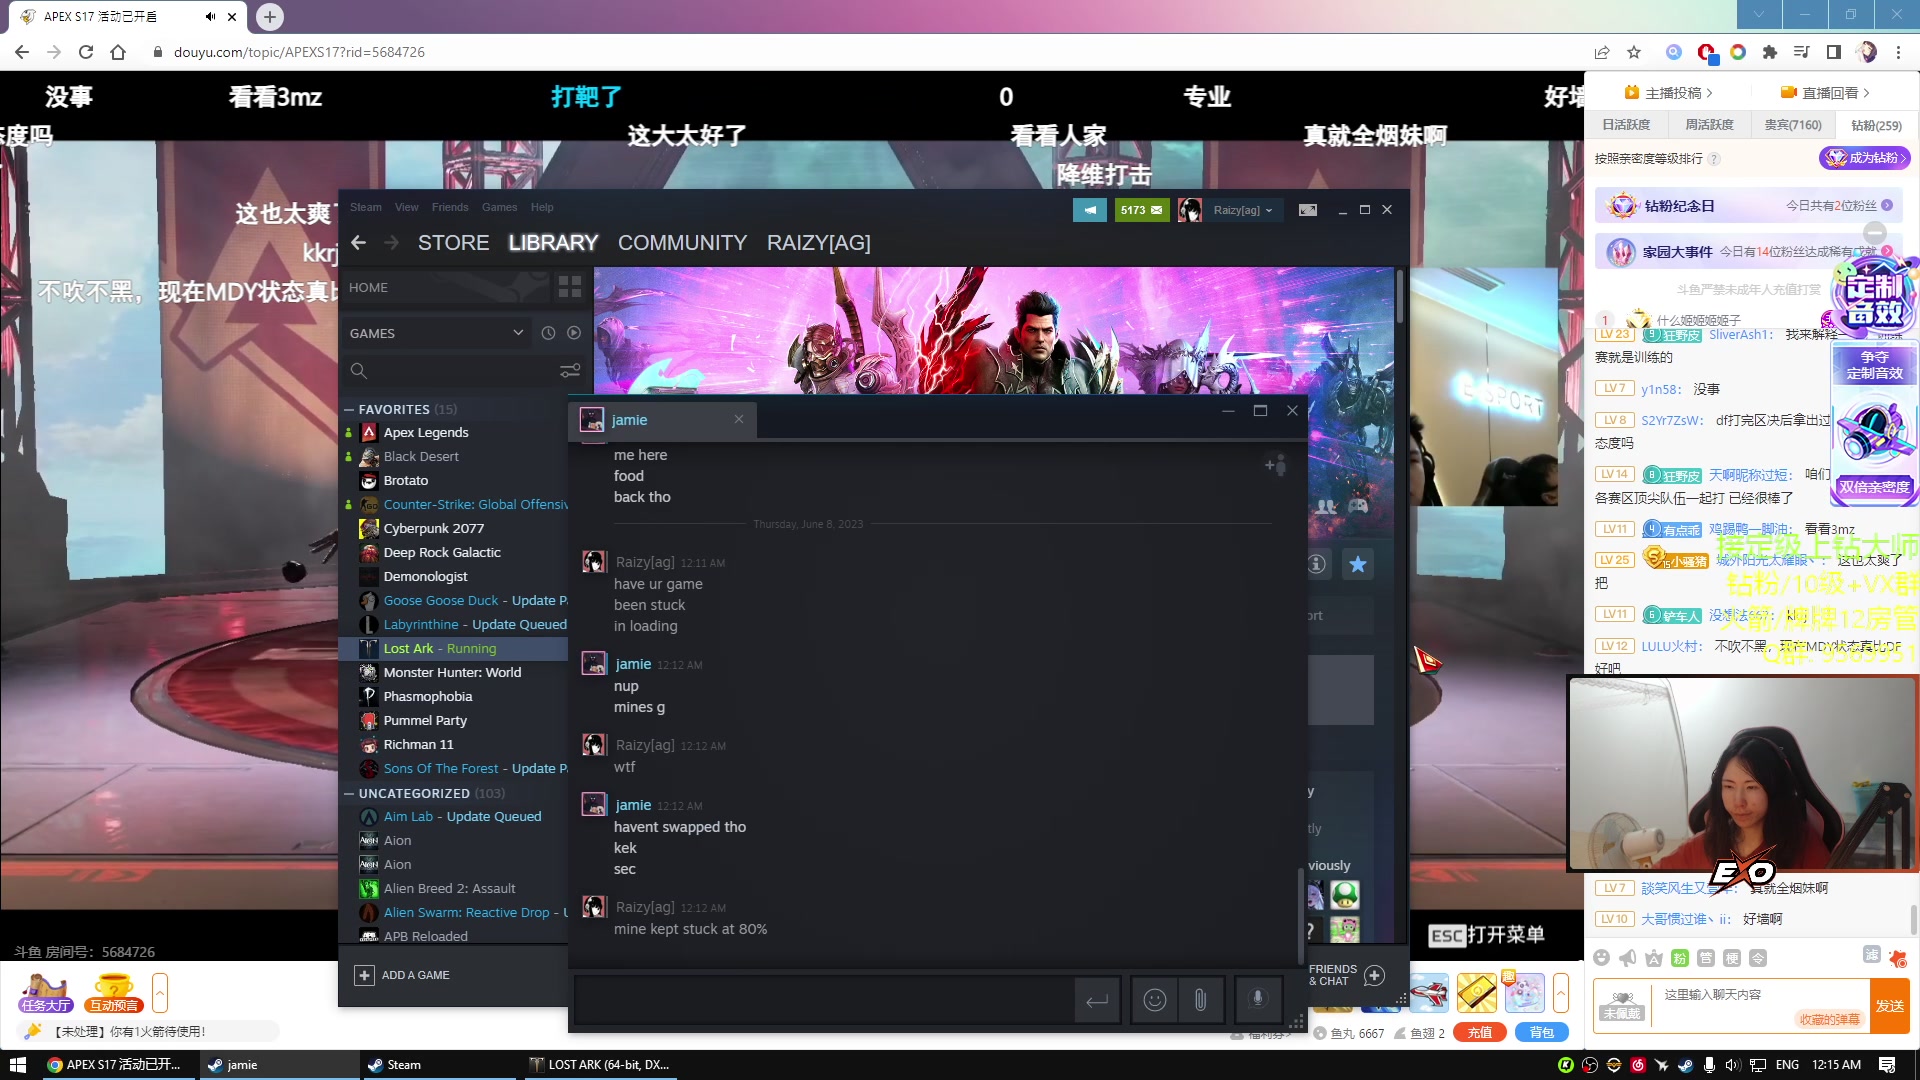Toggle ready-to-play games filter icon

coord(574,333)
